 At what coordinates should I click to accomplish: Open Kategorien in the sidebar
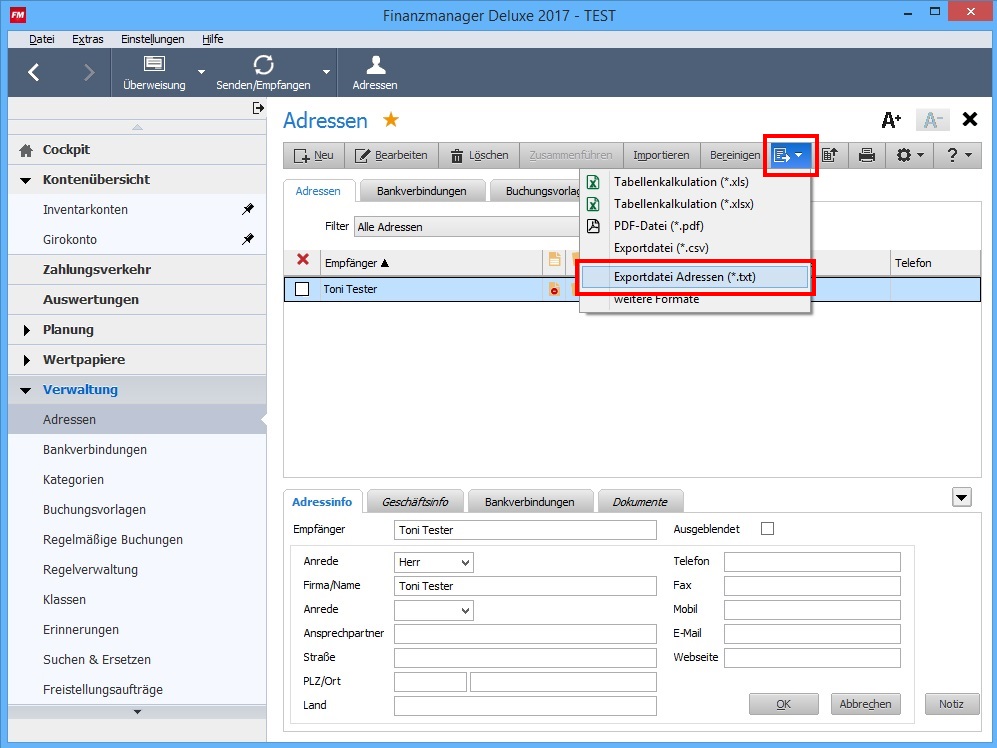point(73,480)
